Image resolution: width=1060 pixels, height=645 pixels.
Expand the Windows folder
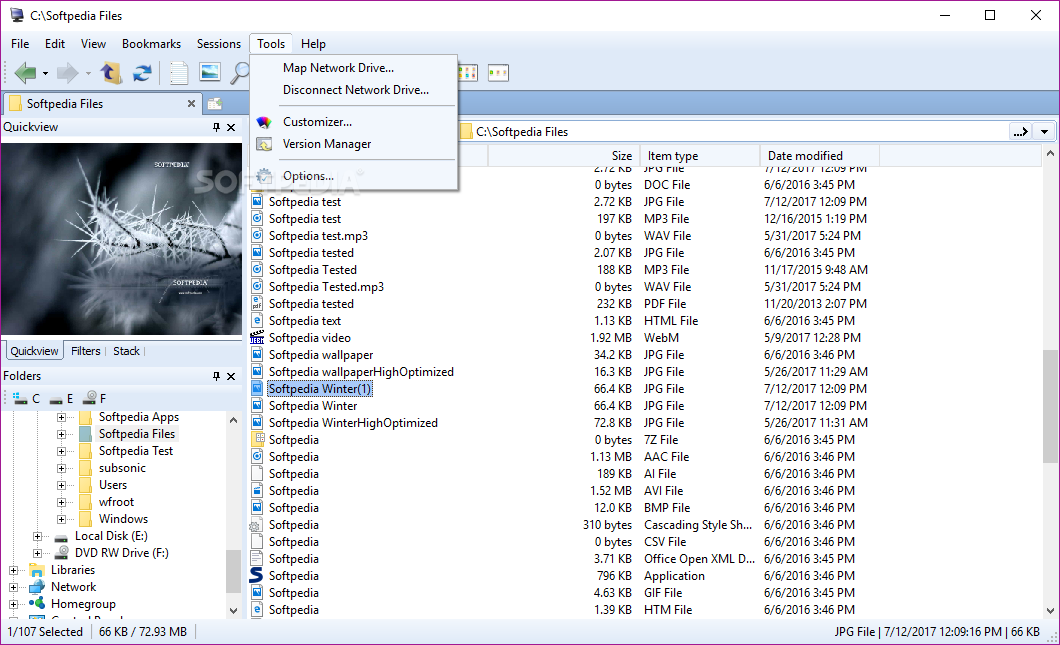[62, 519]
